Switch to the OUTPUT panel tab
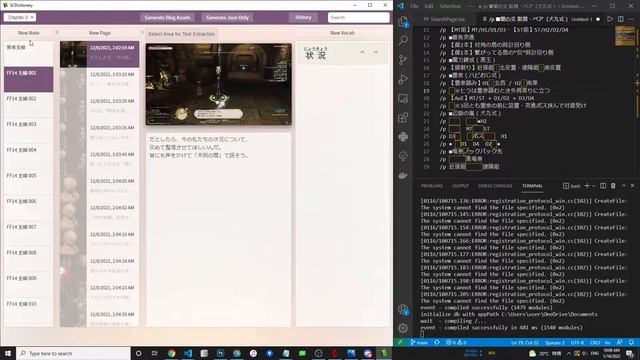 pyautogui.click(x=460, y=186)
